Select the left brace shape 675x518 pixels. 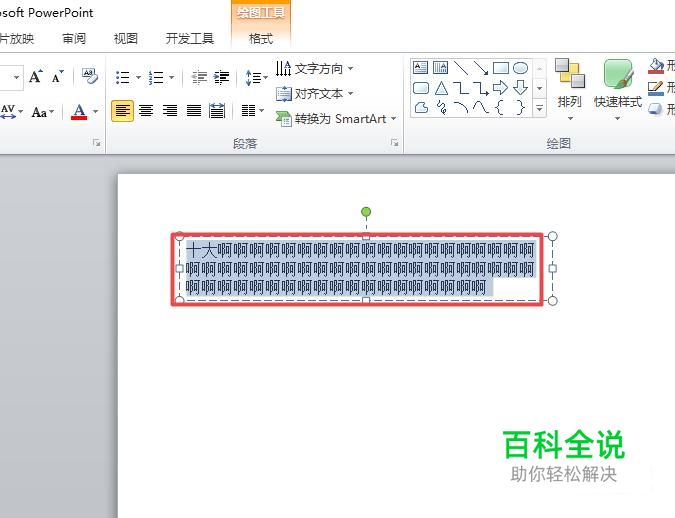(500, 107)
